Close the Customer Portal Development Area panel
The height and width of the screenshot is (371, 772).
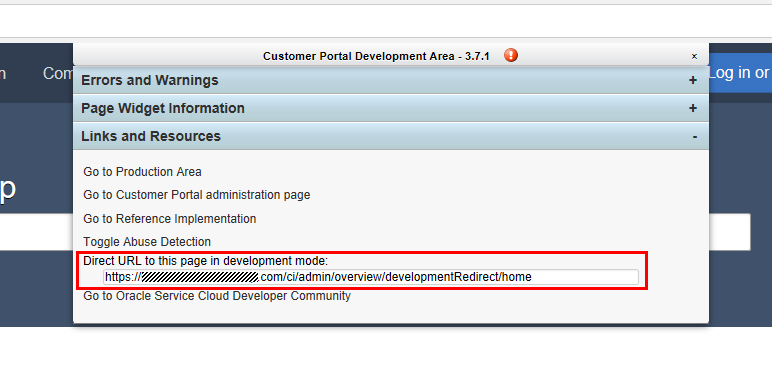tap(694, 56)
